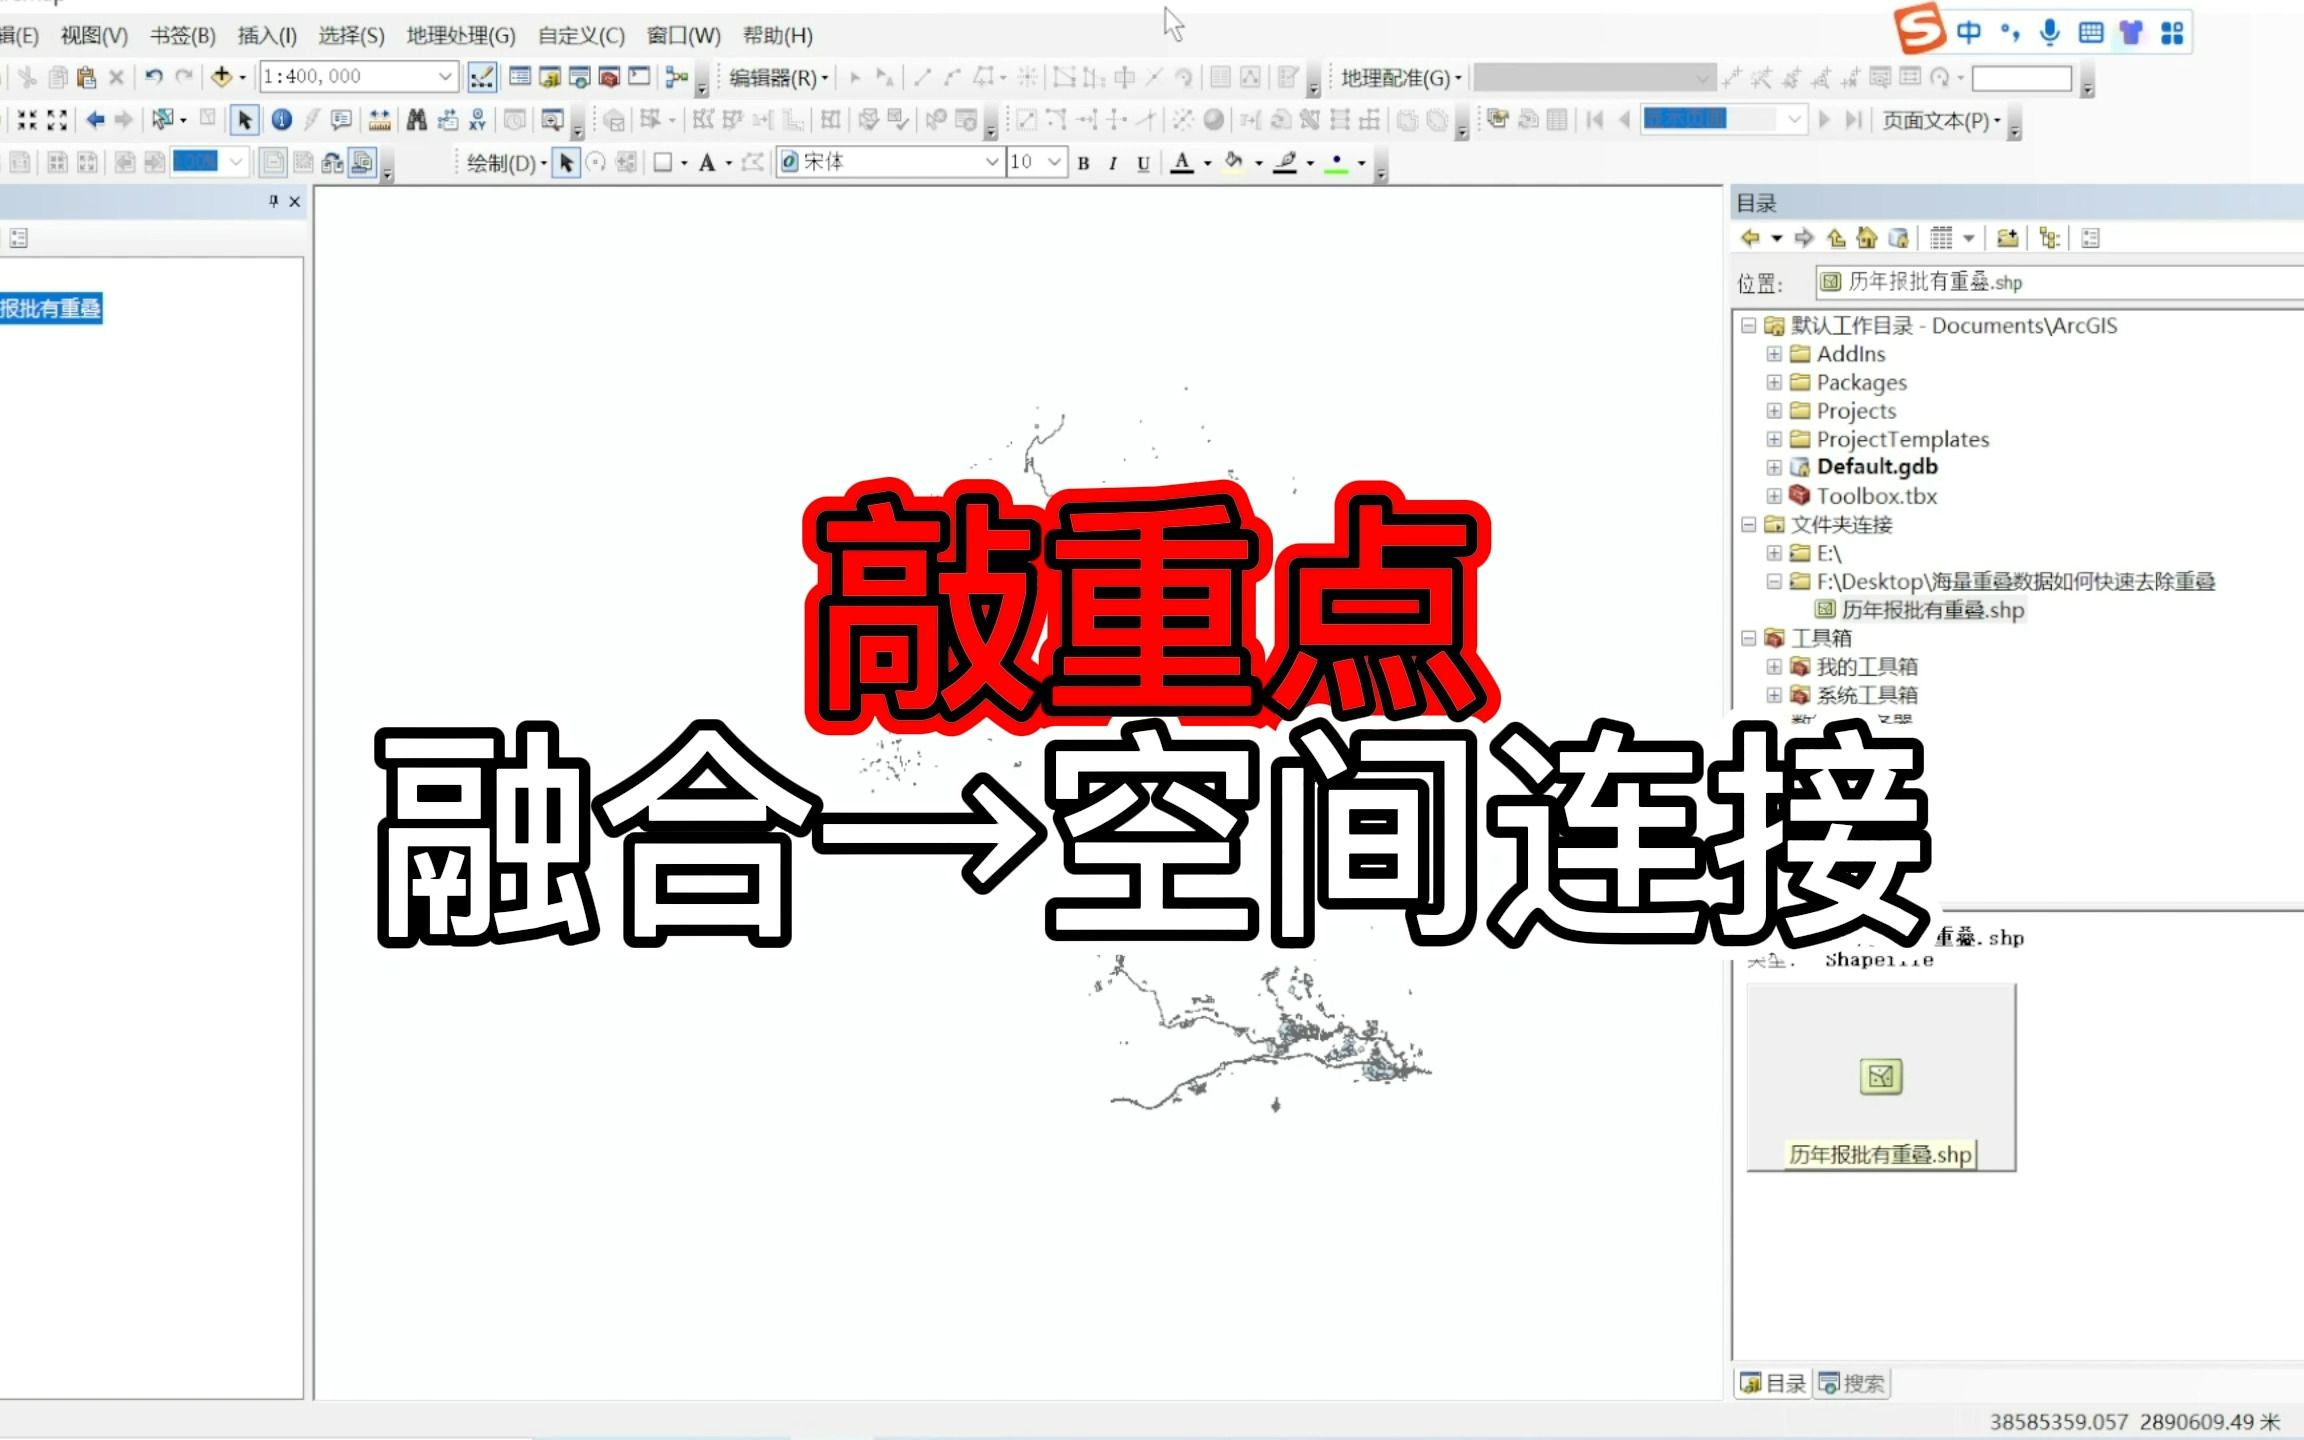Click Catalog home folder icon
Image resolution: width=2304 pixels, height=1440 pixels.
[x=1866, y=238]
